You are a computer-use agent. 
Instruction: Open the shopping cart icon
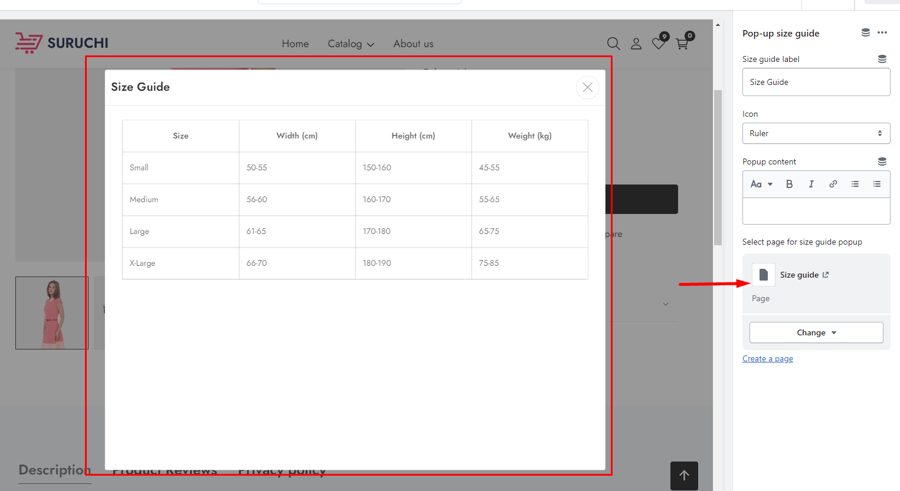682,44
